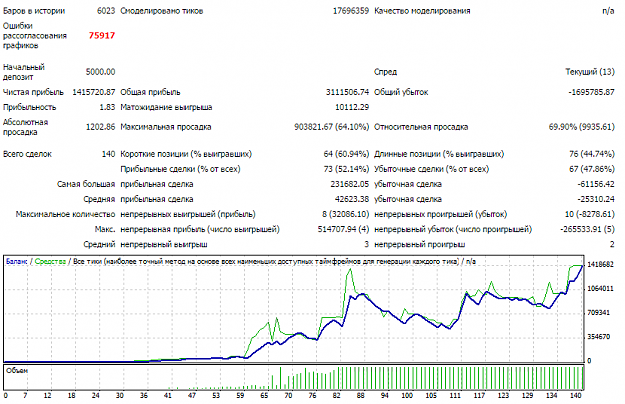Click the total trades value 140
Screen dimensions: 625x404
108,154
